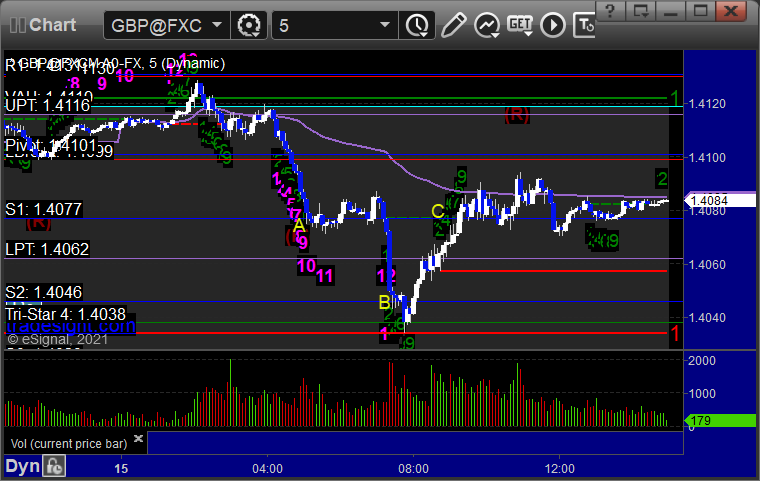This screenshot has width=760, height=481.
Task: Close the Vol study panel
Action: coord(138,438)
